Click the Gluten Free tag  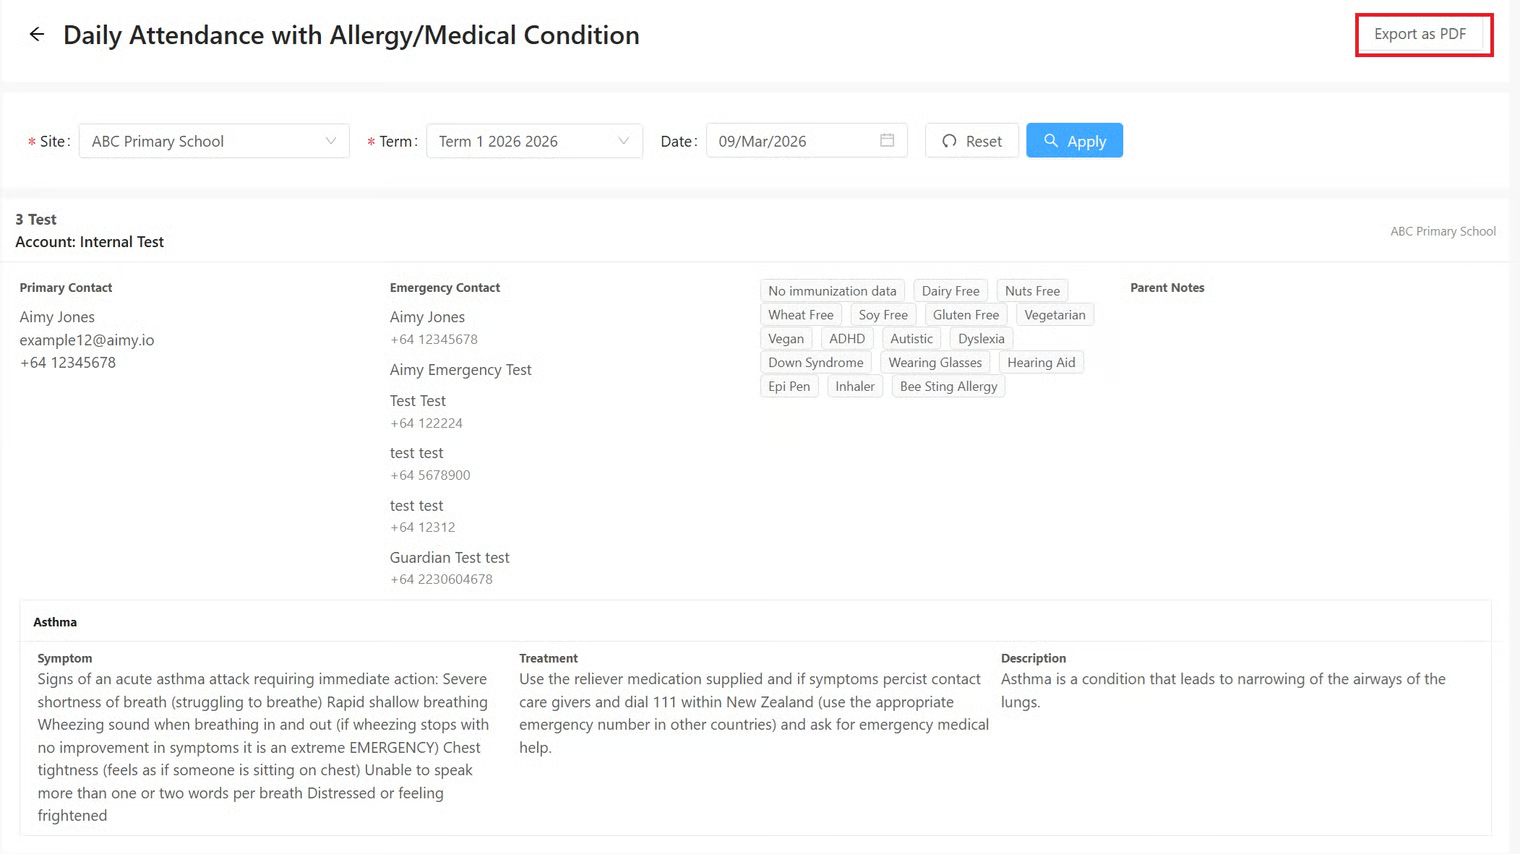point(965,315)
